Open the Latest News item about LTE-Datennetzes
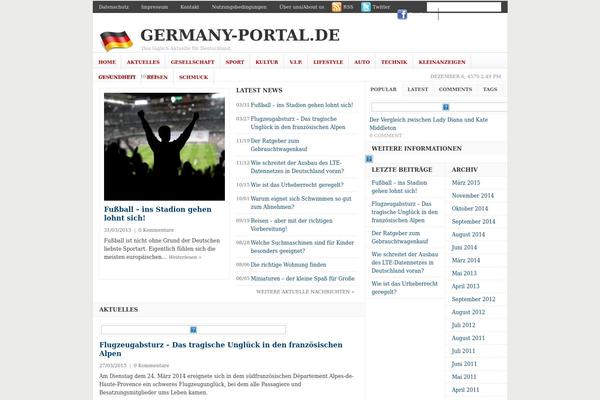Viewport: 600px width, 400px height. [x=297, y=167]
